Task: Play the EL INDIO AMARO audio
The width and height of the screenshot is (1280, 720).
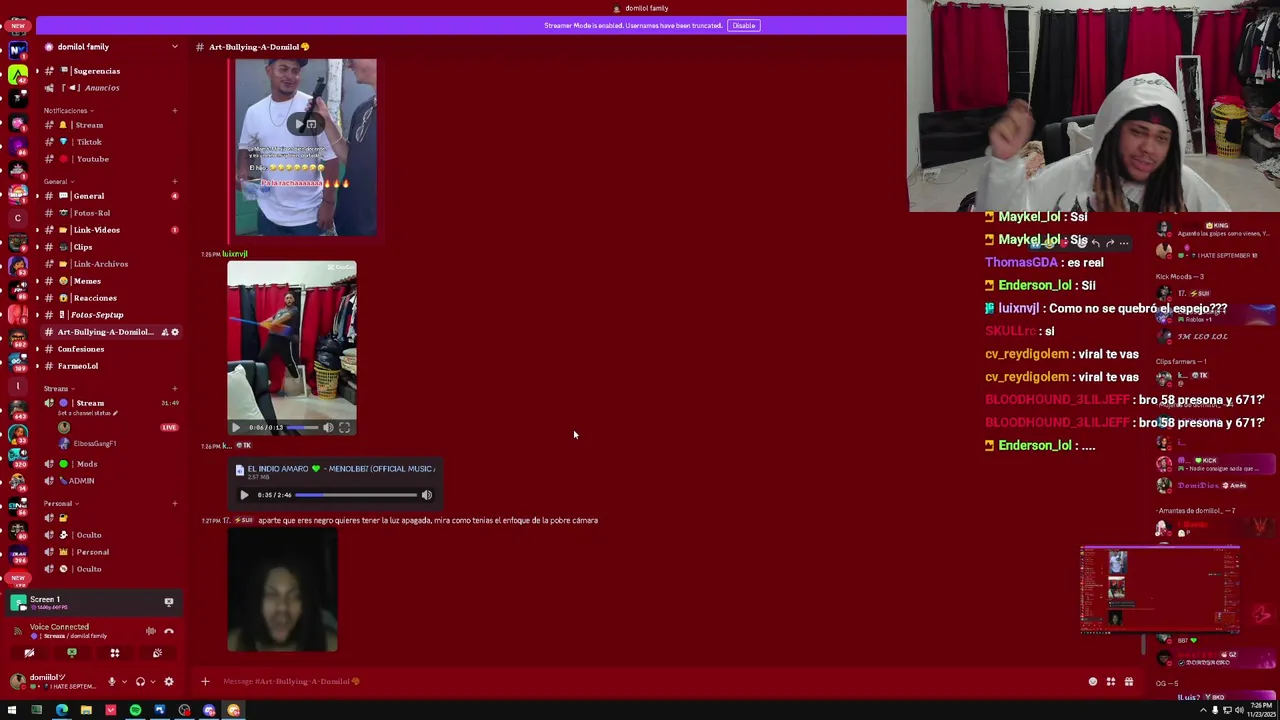Action: [x=244, y=495]
